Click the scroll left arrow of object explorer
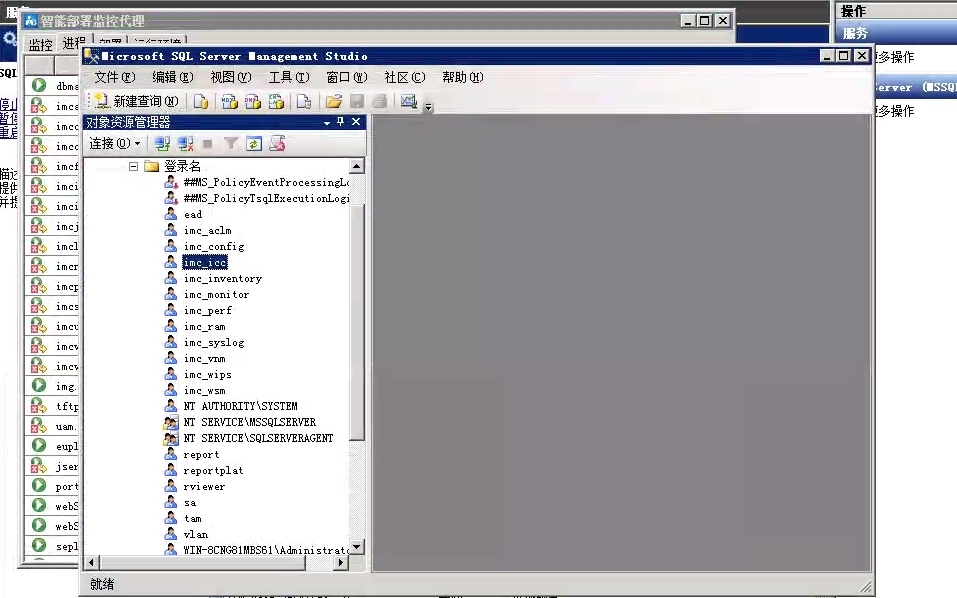Screen dimensions: 957x598 (x=92, y=563)
